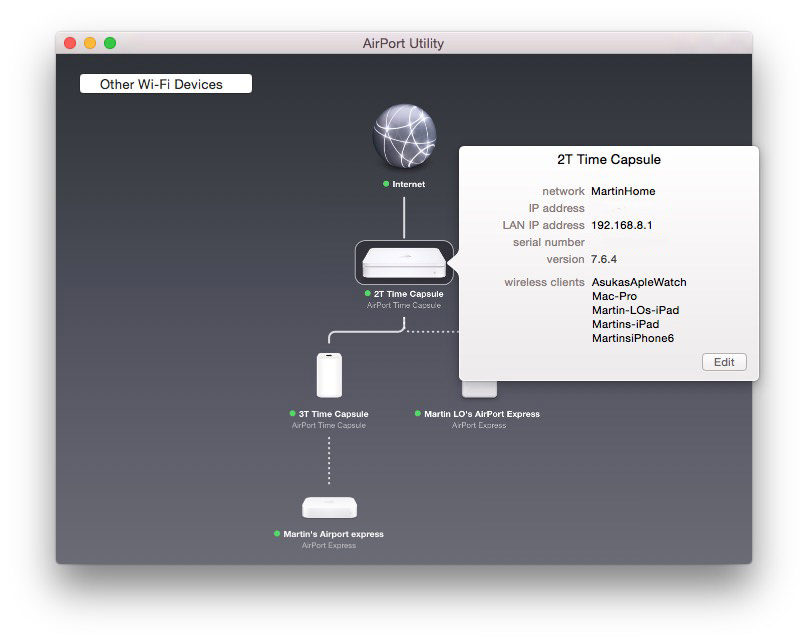Click the green status dot for 2T Time Capsule
This screenshot has height=644, width=808.
coord(367,293)
